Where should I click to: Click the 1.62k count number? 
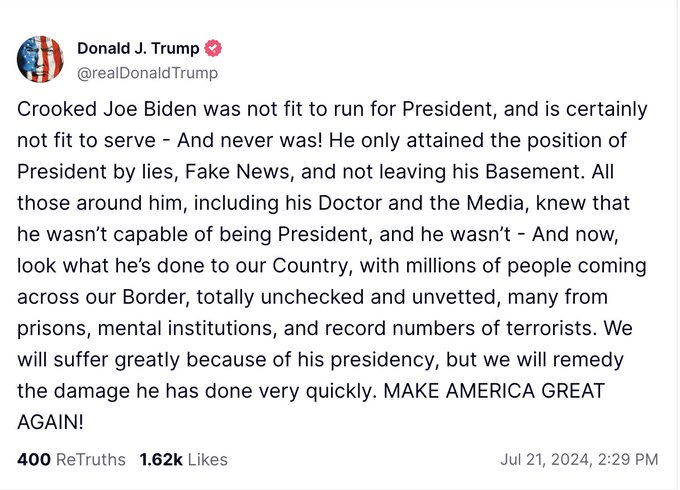(160, 460)
